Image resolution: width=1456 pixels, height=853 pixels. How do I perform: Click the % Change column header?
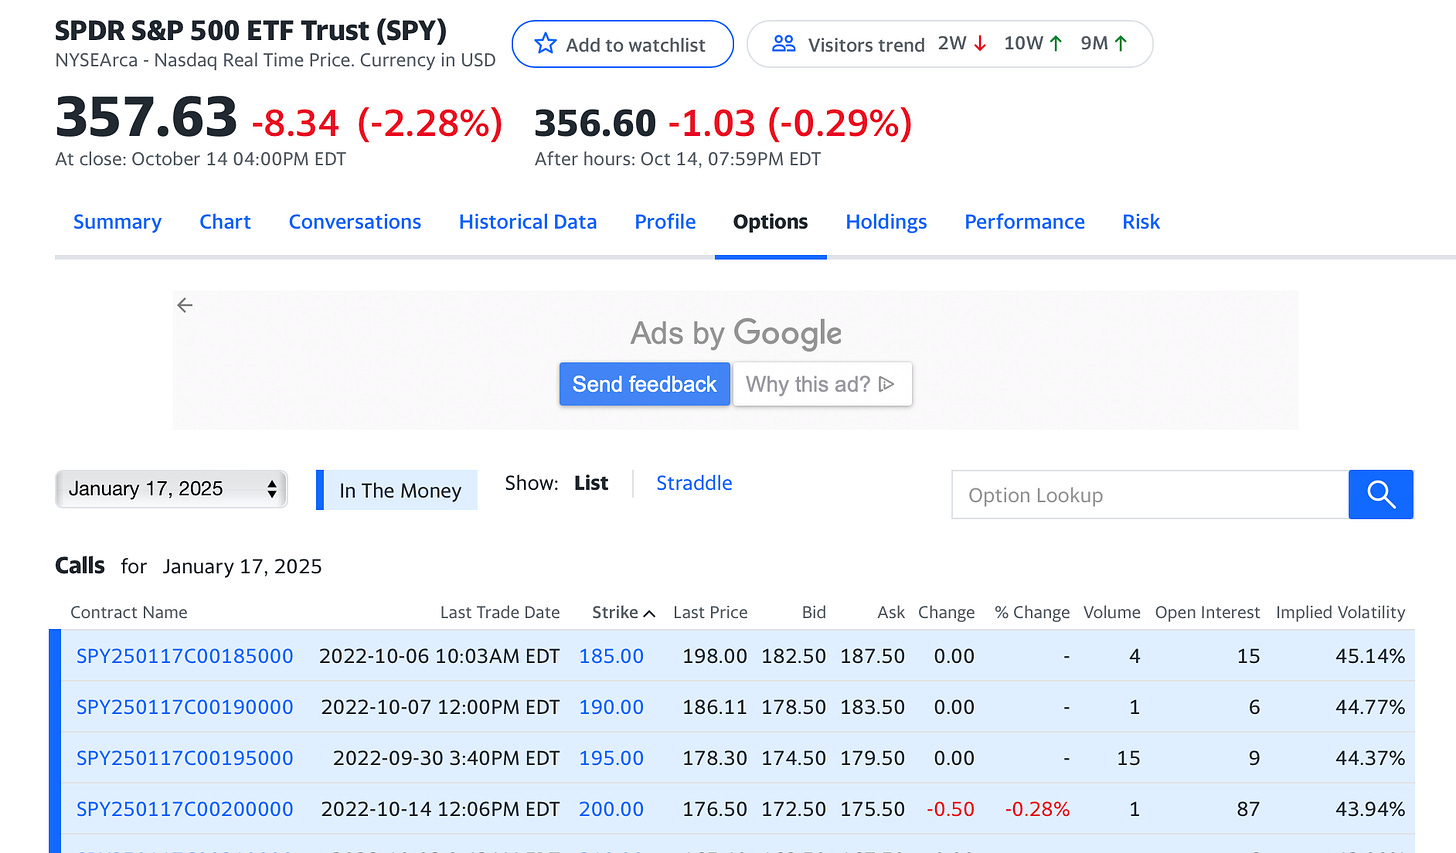(1032, 612)
